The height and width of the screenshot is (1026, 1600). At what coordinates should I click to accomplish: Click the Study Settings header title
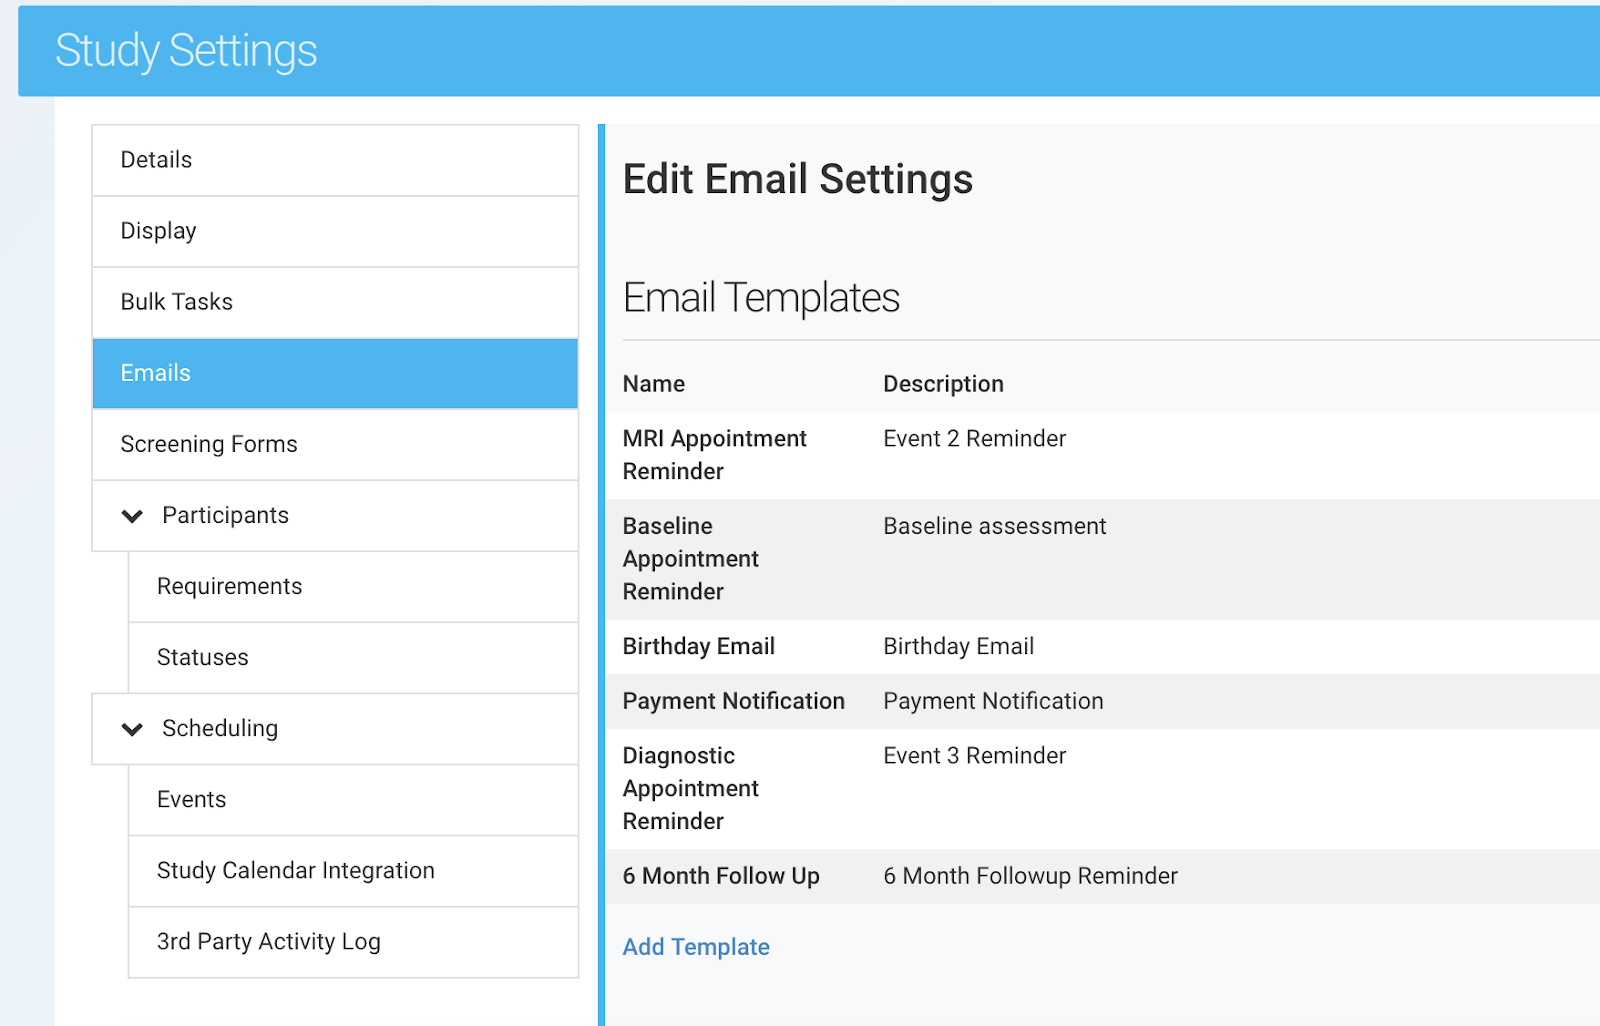point(186,51)
